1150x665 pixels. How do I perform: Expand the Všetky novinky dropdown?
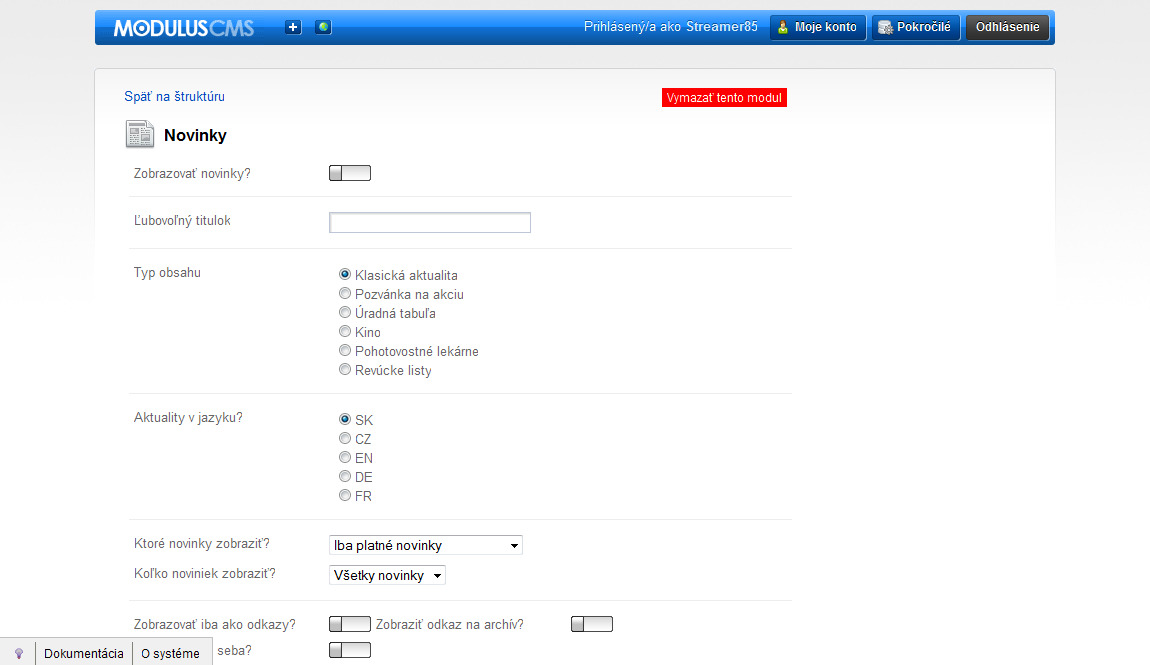387,575
